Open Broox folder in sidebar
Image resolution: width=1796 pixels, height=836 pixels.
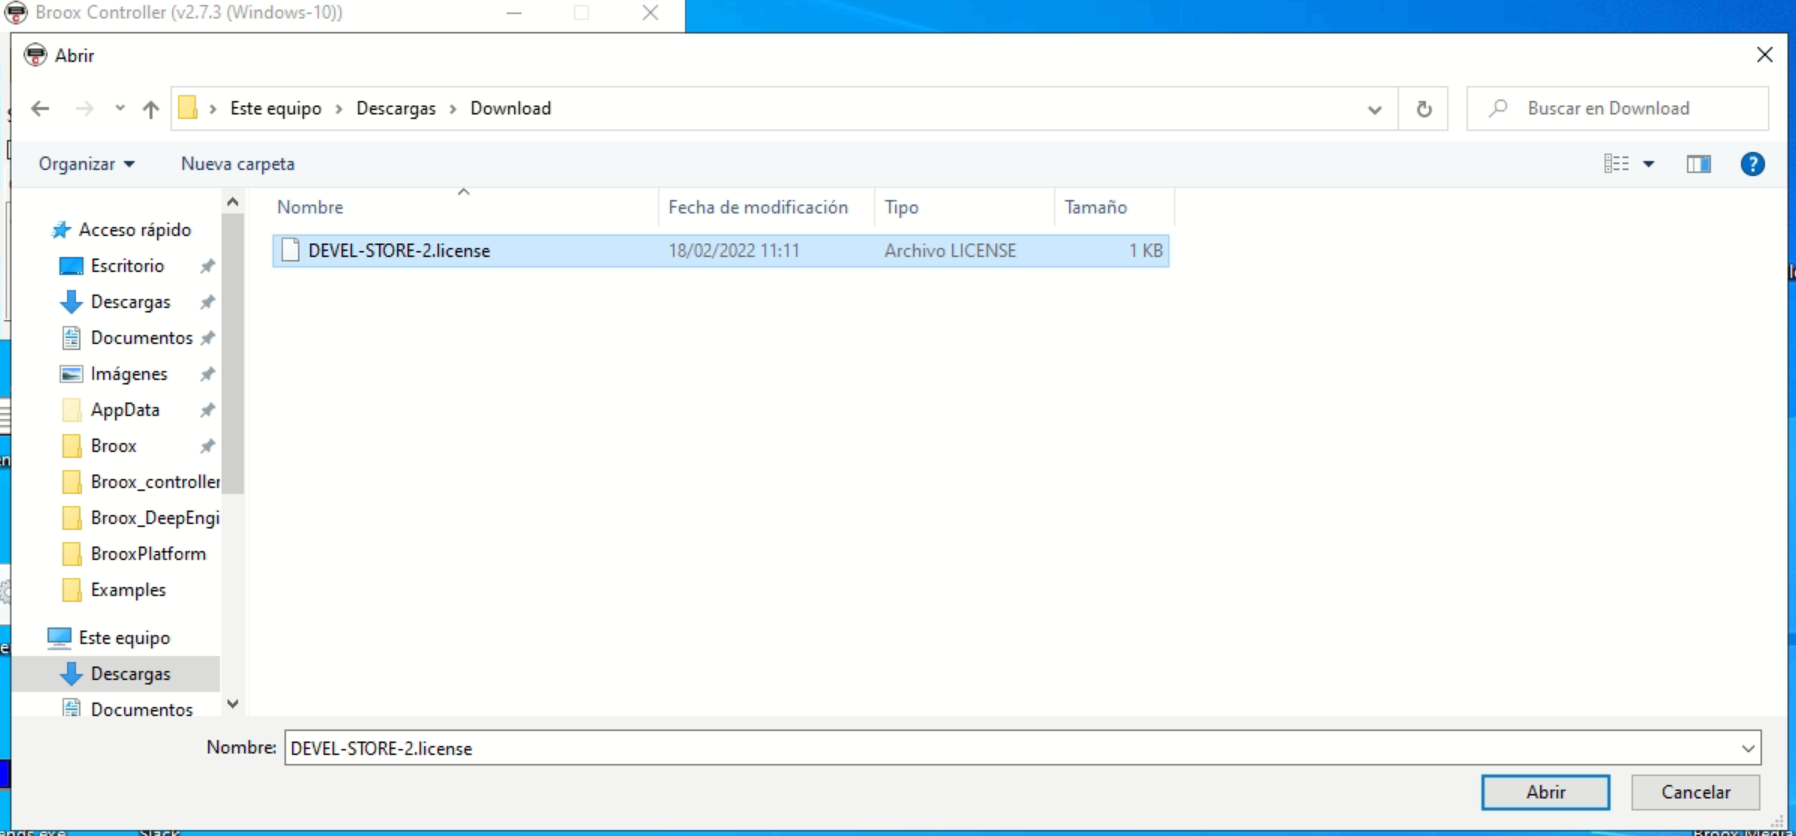pyautogui.click(x=113, y=446)
